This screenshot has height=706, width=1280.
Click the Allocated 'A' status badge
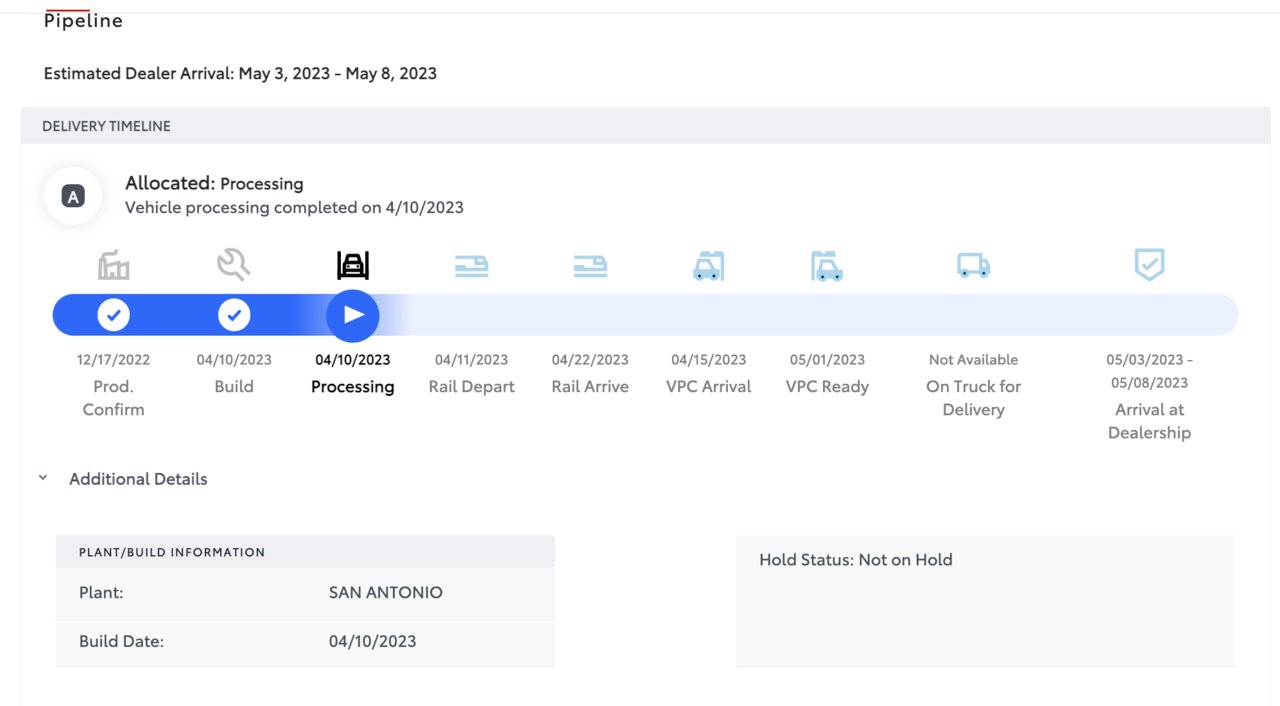(73, 196)
